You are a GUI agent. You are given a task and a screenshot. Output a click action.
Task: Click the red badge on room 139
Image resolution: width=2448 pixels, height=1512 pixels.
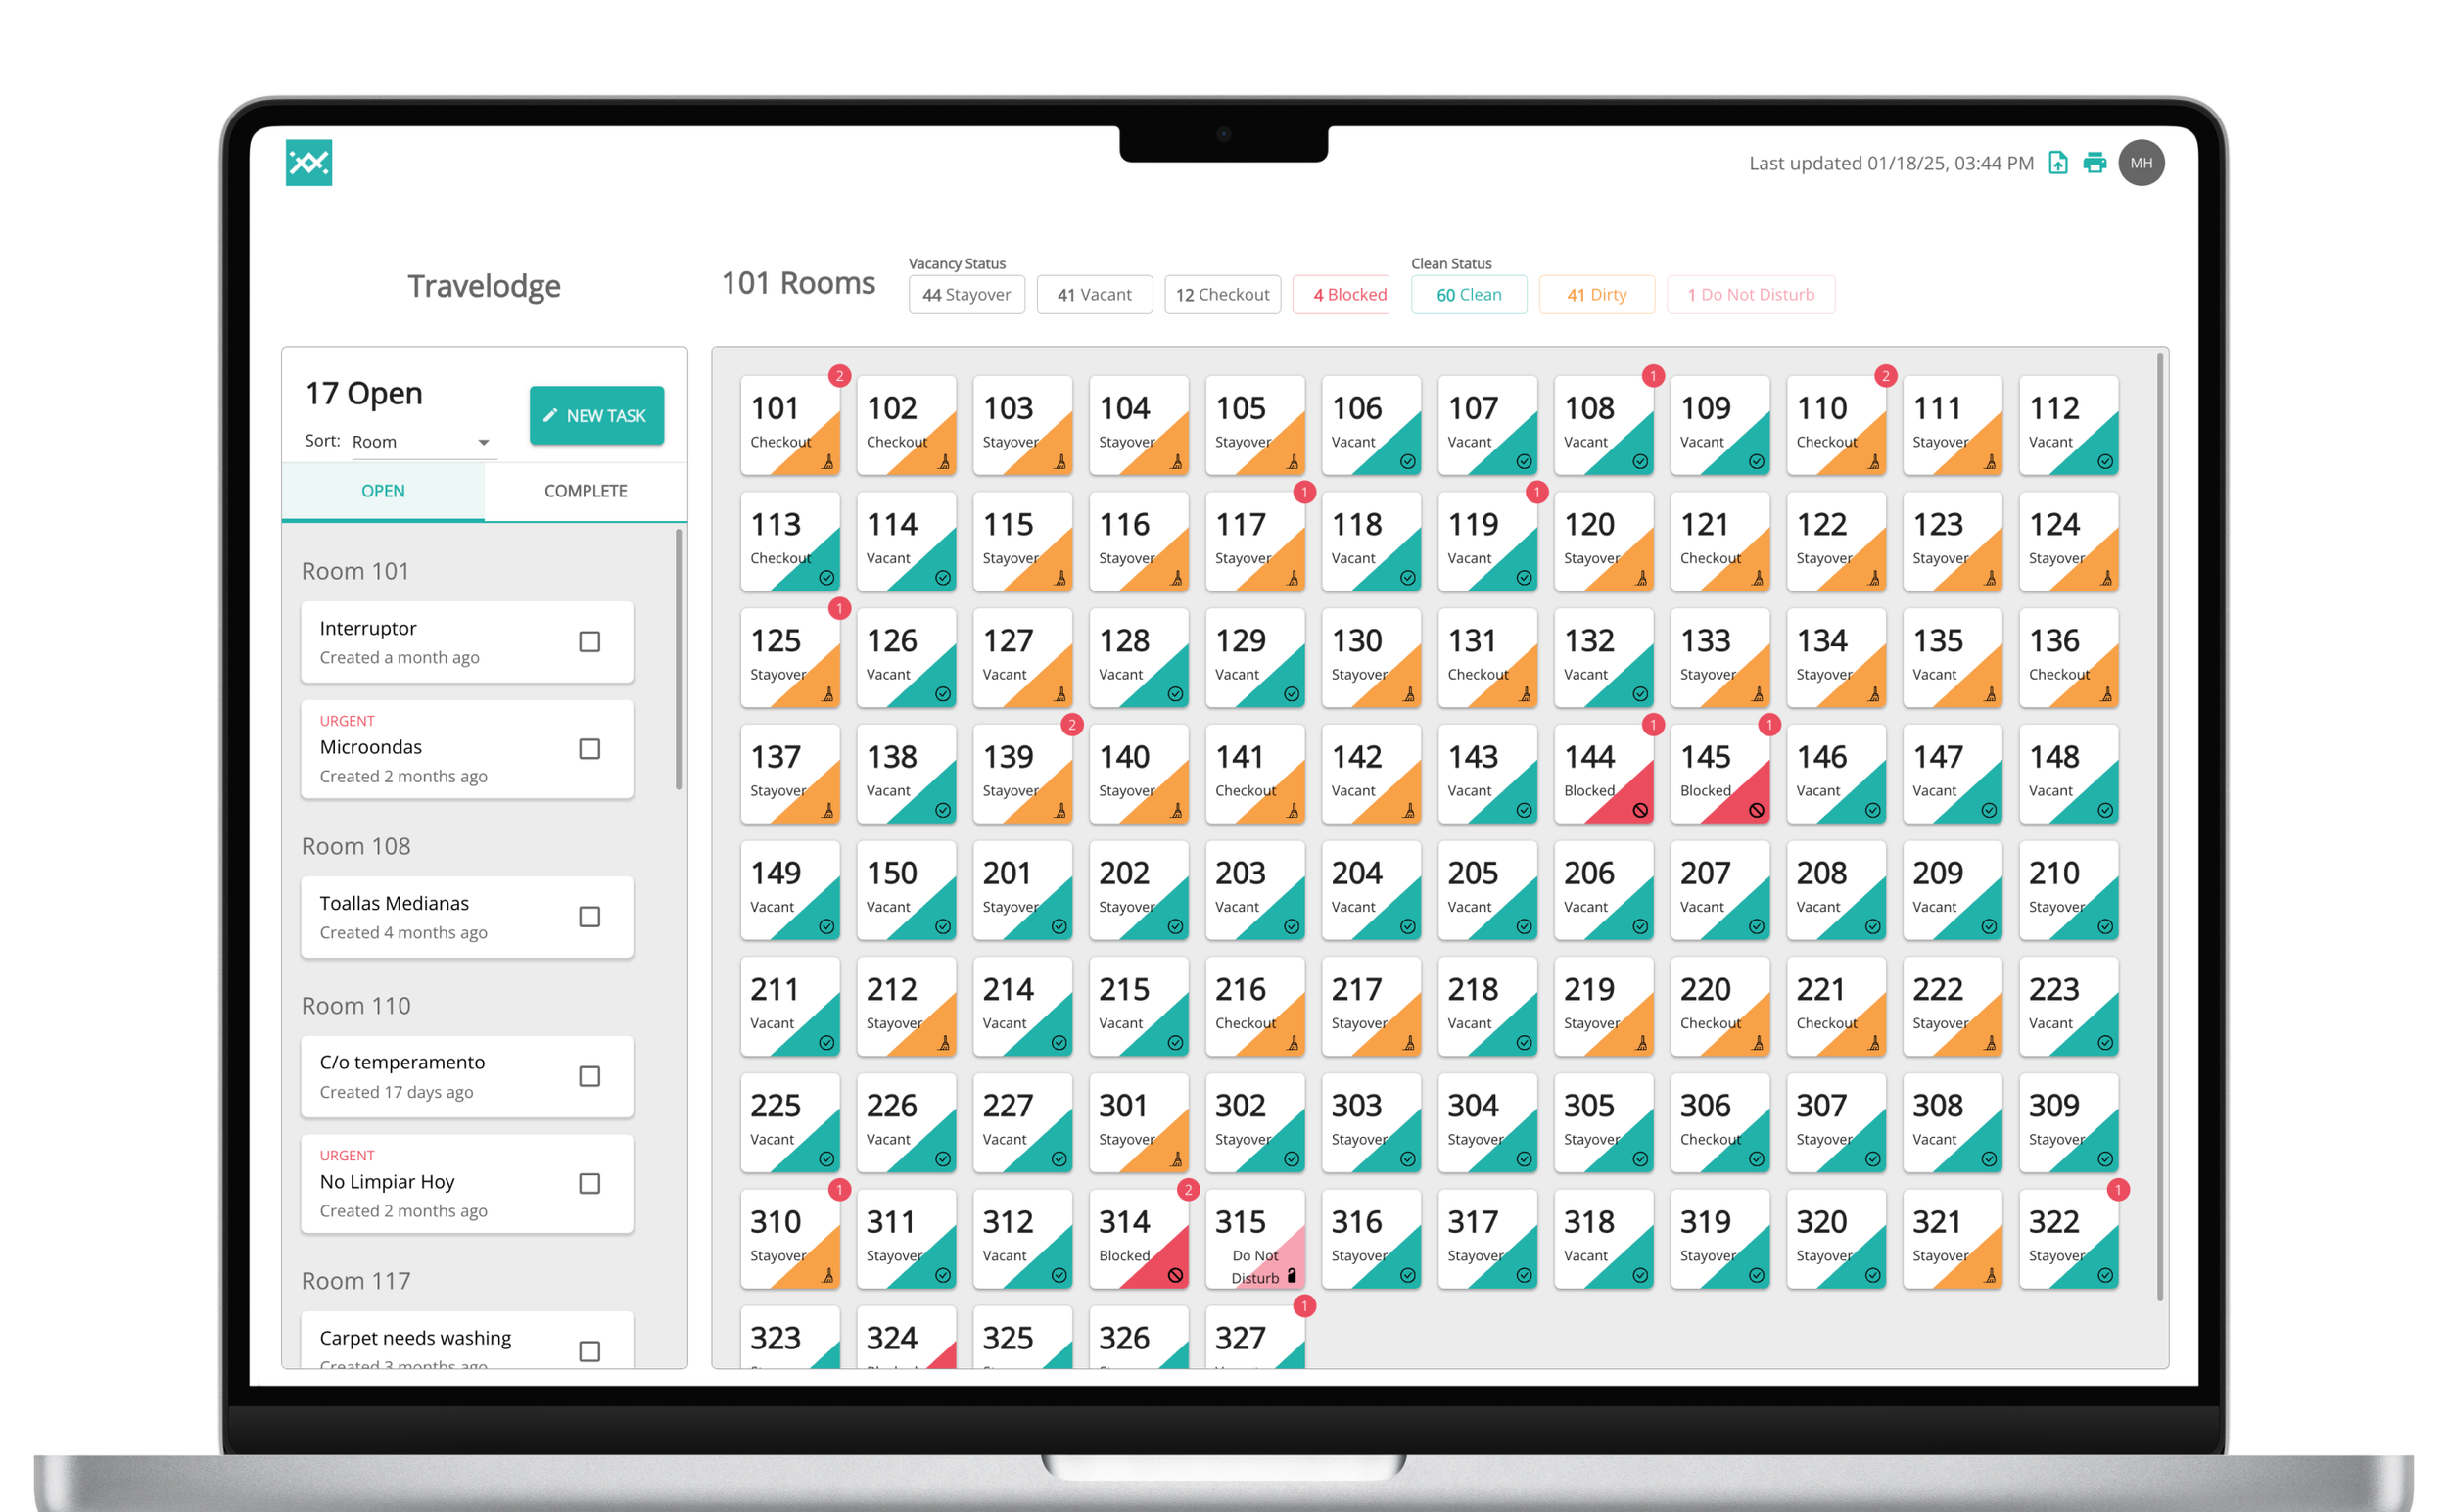pyautogui.click(x=1071, y=725)
